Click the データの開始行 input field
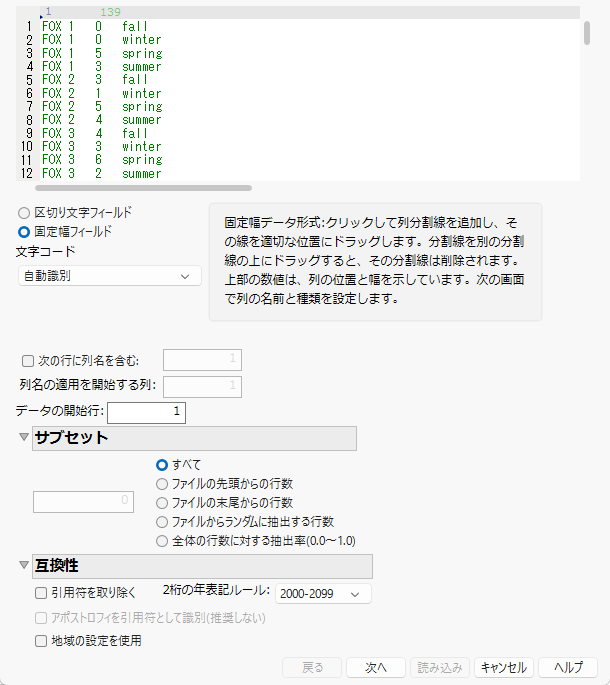 (x=146, y=413)
